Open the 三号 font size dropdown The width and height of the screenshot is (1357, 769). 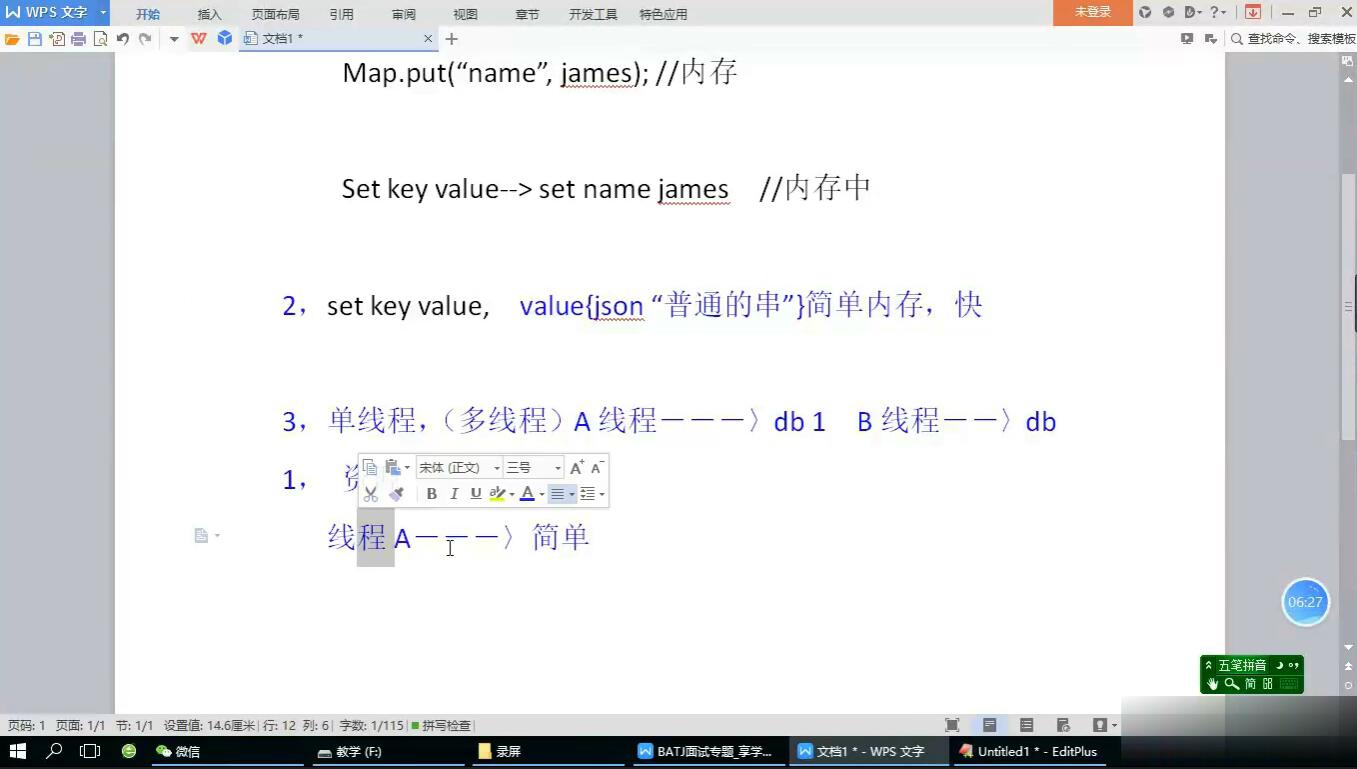pos(533,468)
